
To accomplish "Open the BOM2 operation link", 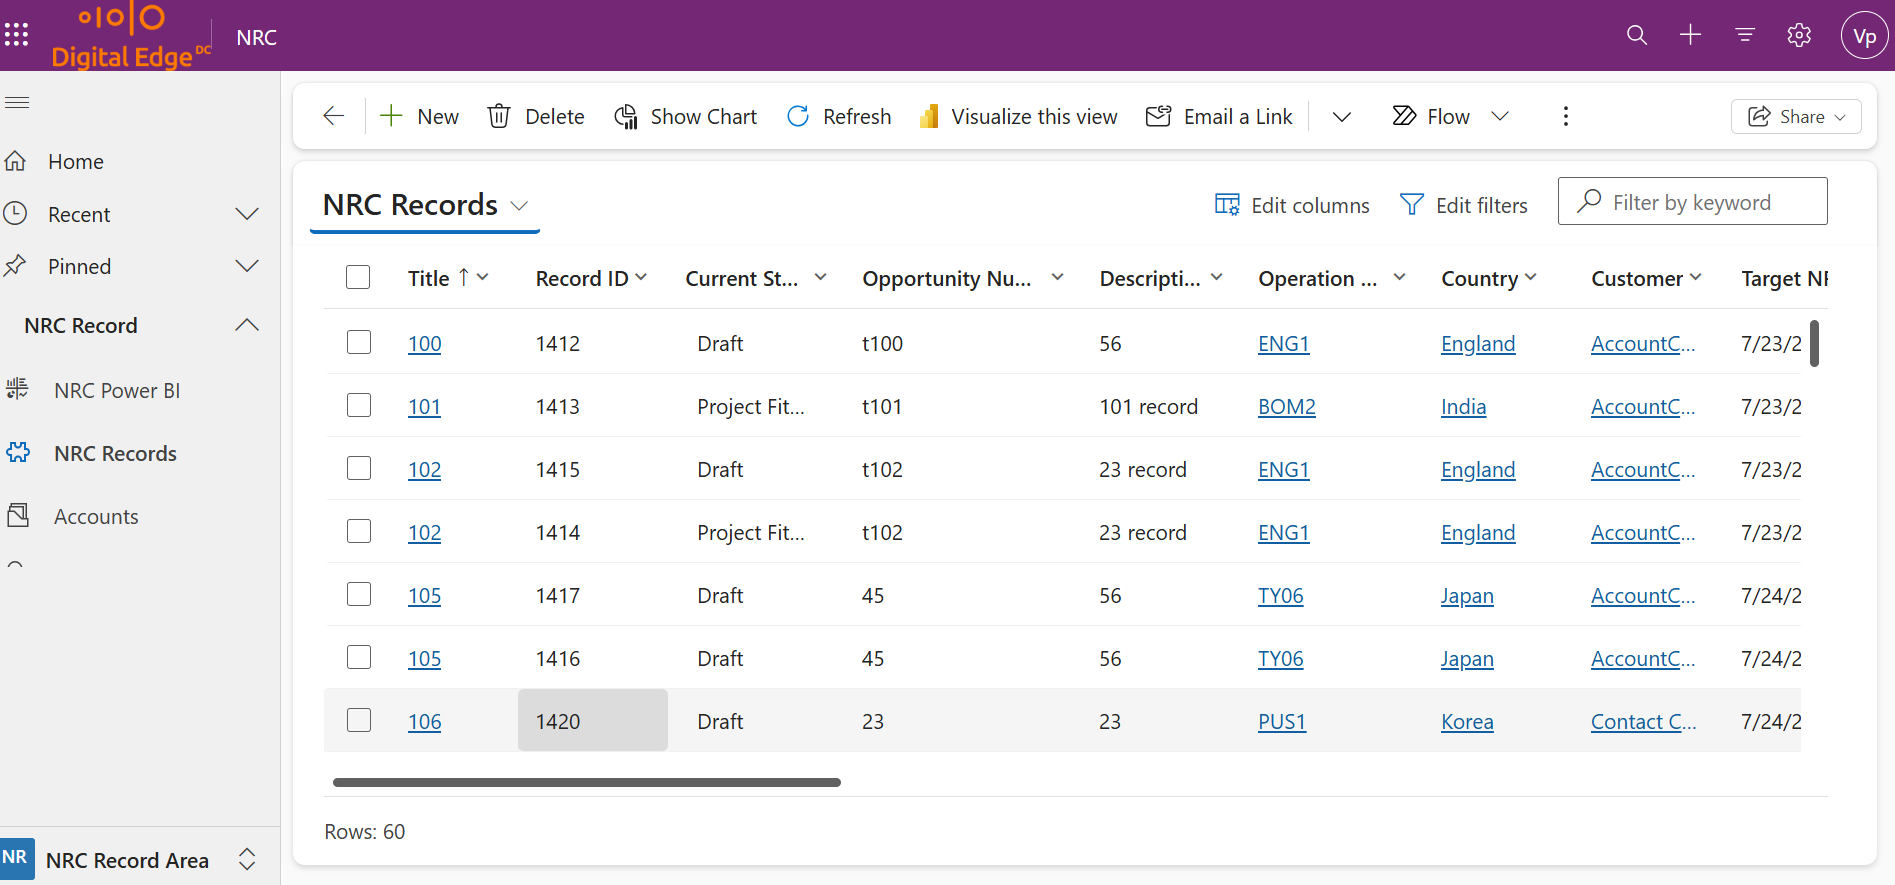I will [1286, 406].
